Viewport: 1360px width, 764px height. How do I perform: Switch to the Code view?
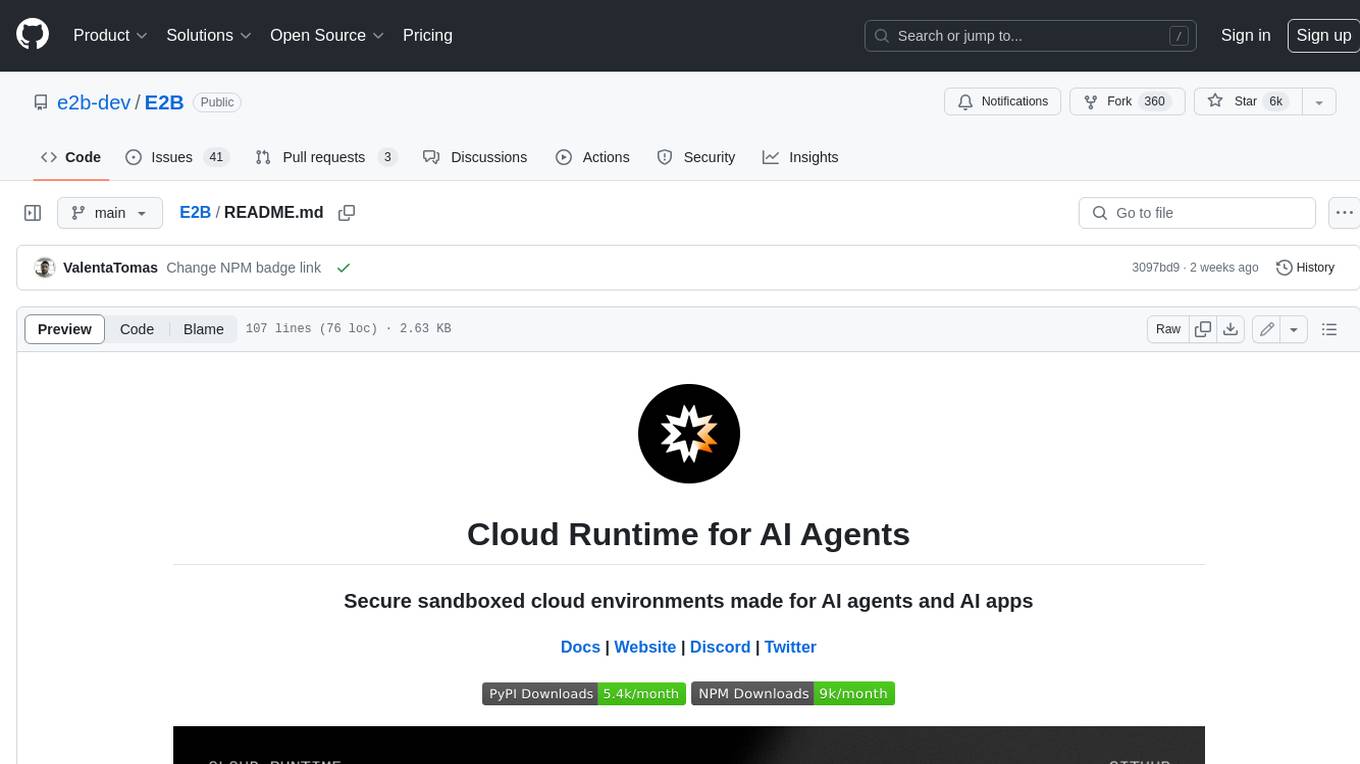pyautogui.click(x=137, y=329)
